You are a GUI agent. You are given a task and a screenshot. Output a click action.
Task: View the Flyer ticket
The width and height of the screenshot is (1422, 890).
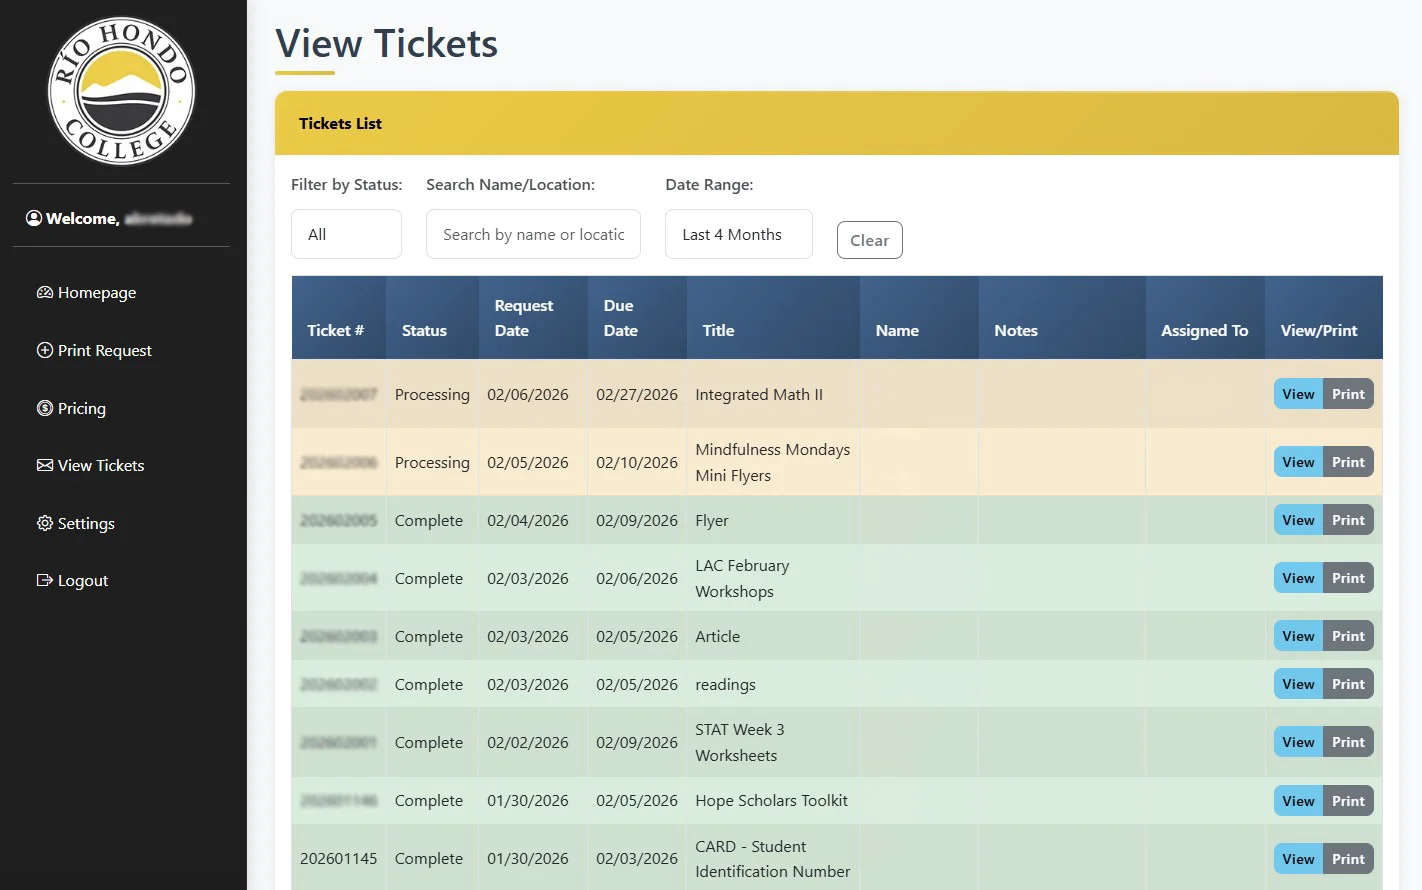tap(1298, 520)
